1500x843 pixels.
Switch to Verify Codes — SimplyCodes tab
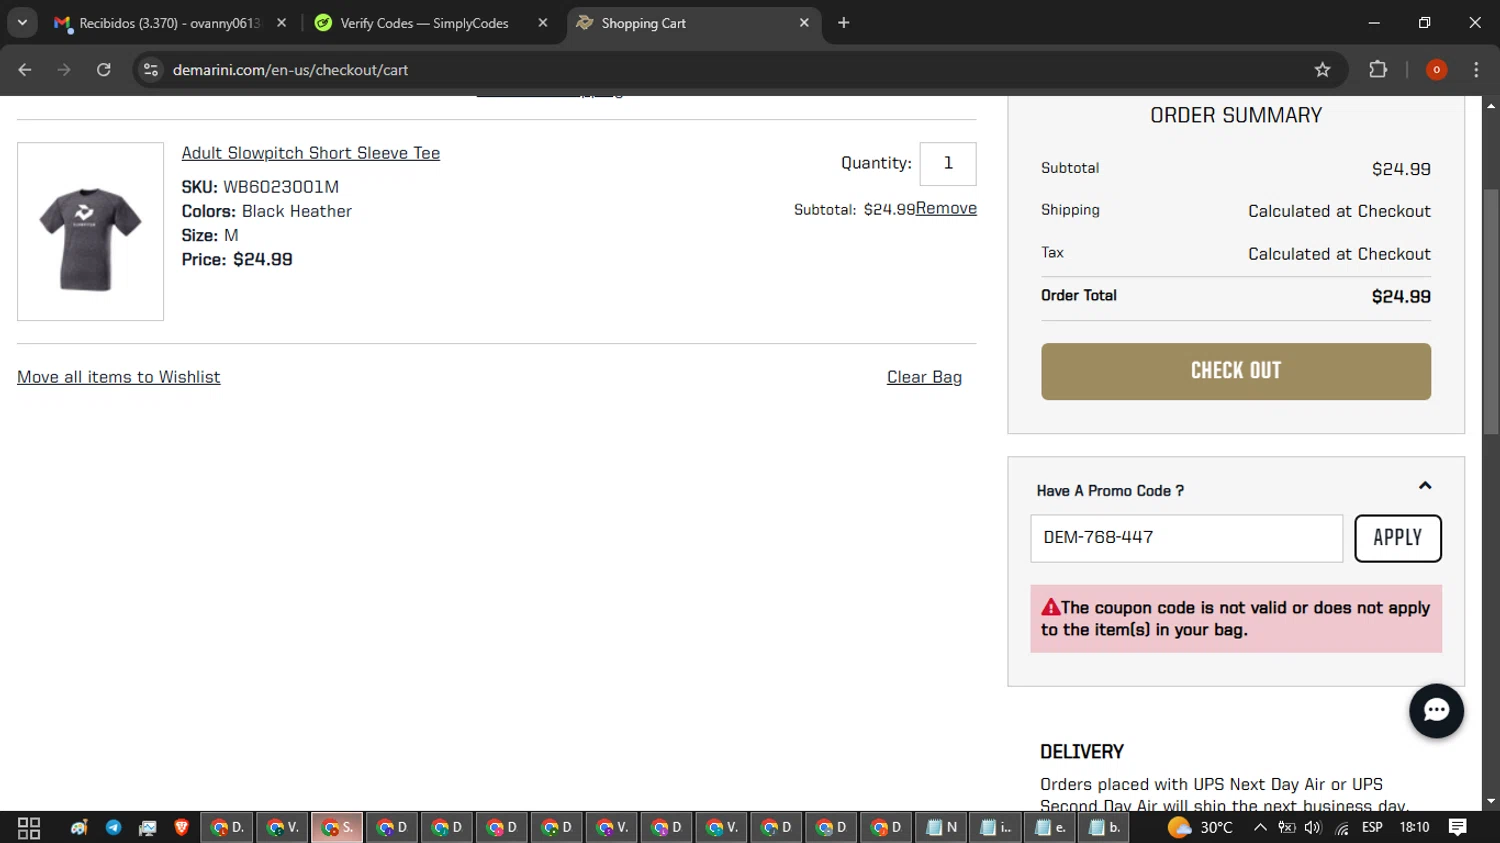[425, 23]
